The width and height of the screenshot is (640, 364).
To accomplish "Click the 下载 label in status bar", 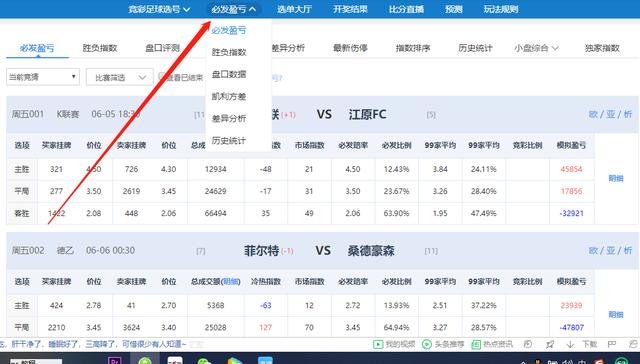I will 589,344.
